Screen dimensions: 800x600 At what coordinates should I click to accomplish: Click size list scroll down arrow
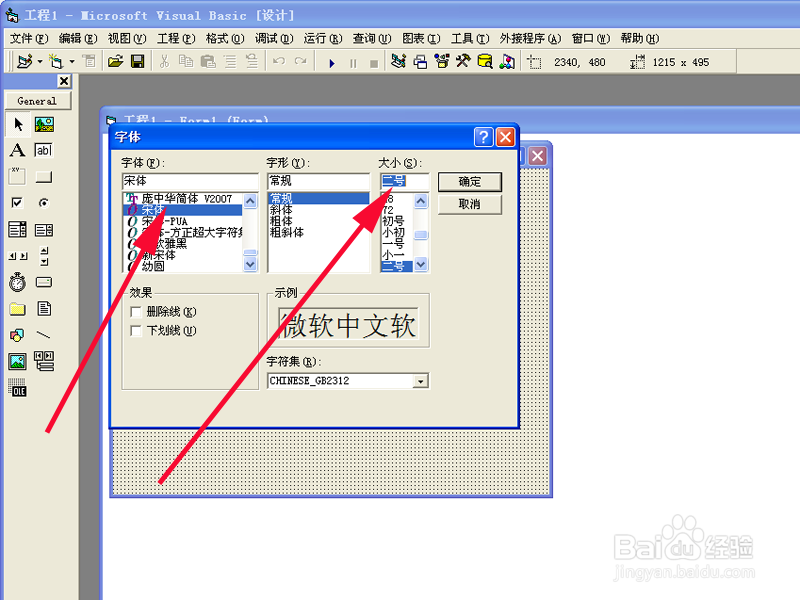(420, 264)
